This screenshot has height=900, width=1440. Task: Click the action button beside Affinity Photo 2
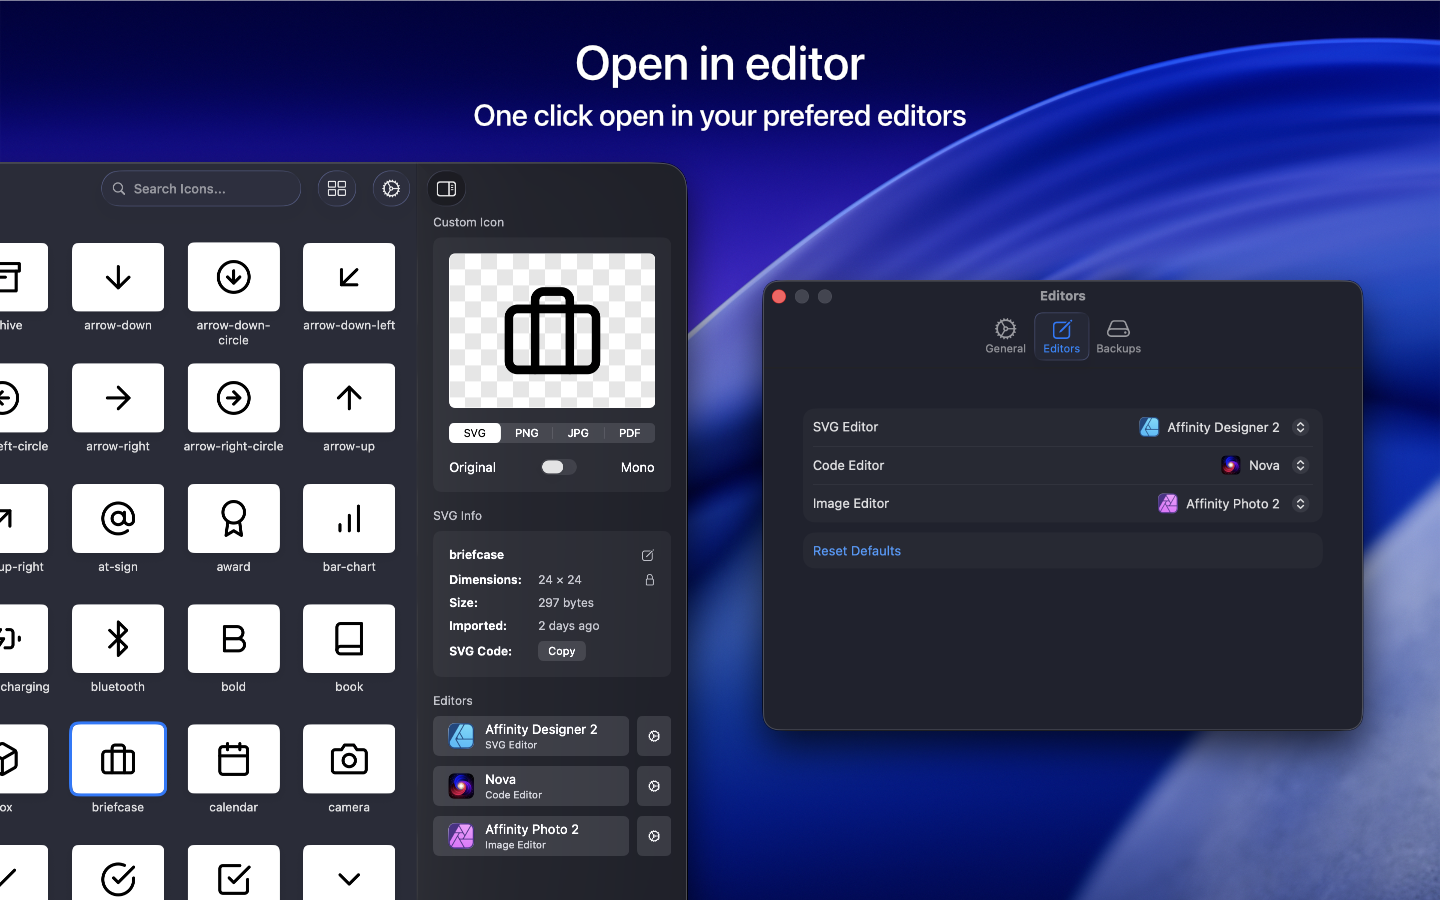(654, 836)
